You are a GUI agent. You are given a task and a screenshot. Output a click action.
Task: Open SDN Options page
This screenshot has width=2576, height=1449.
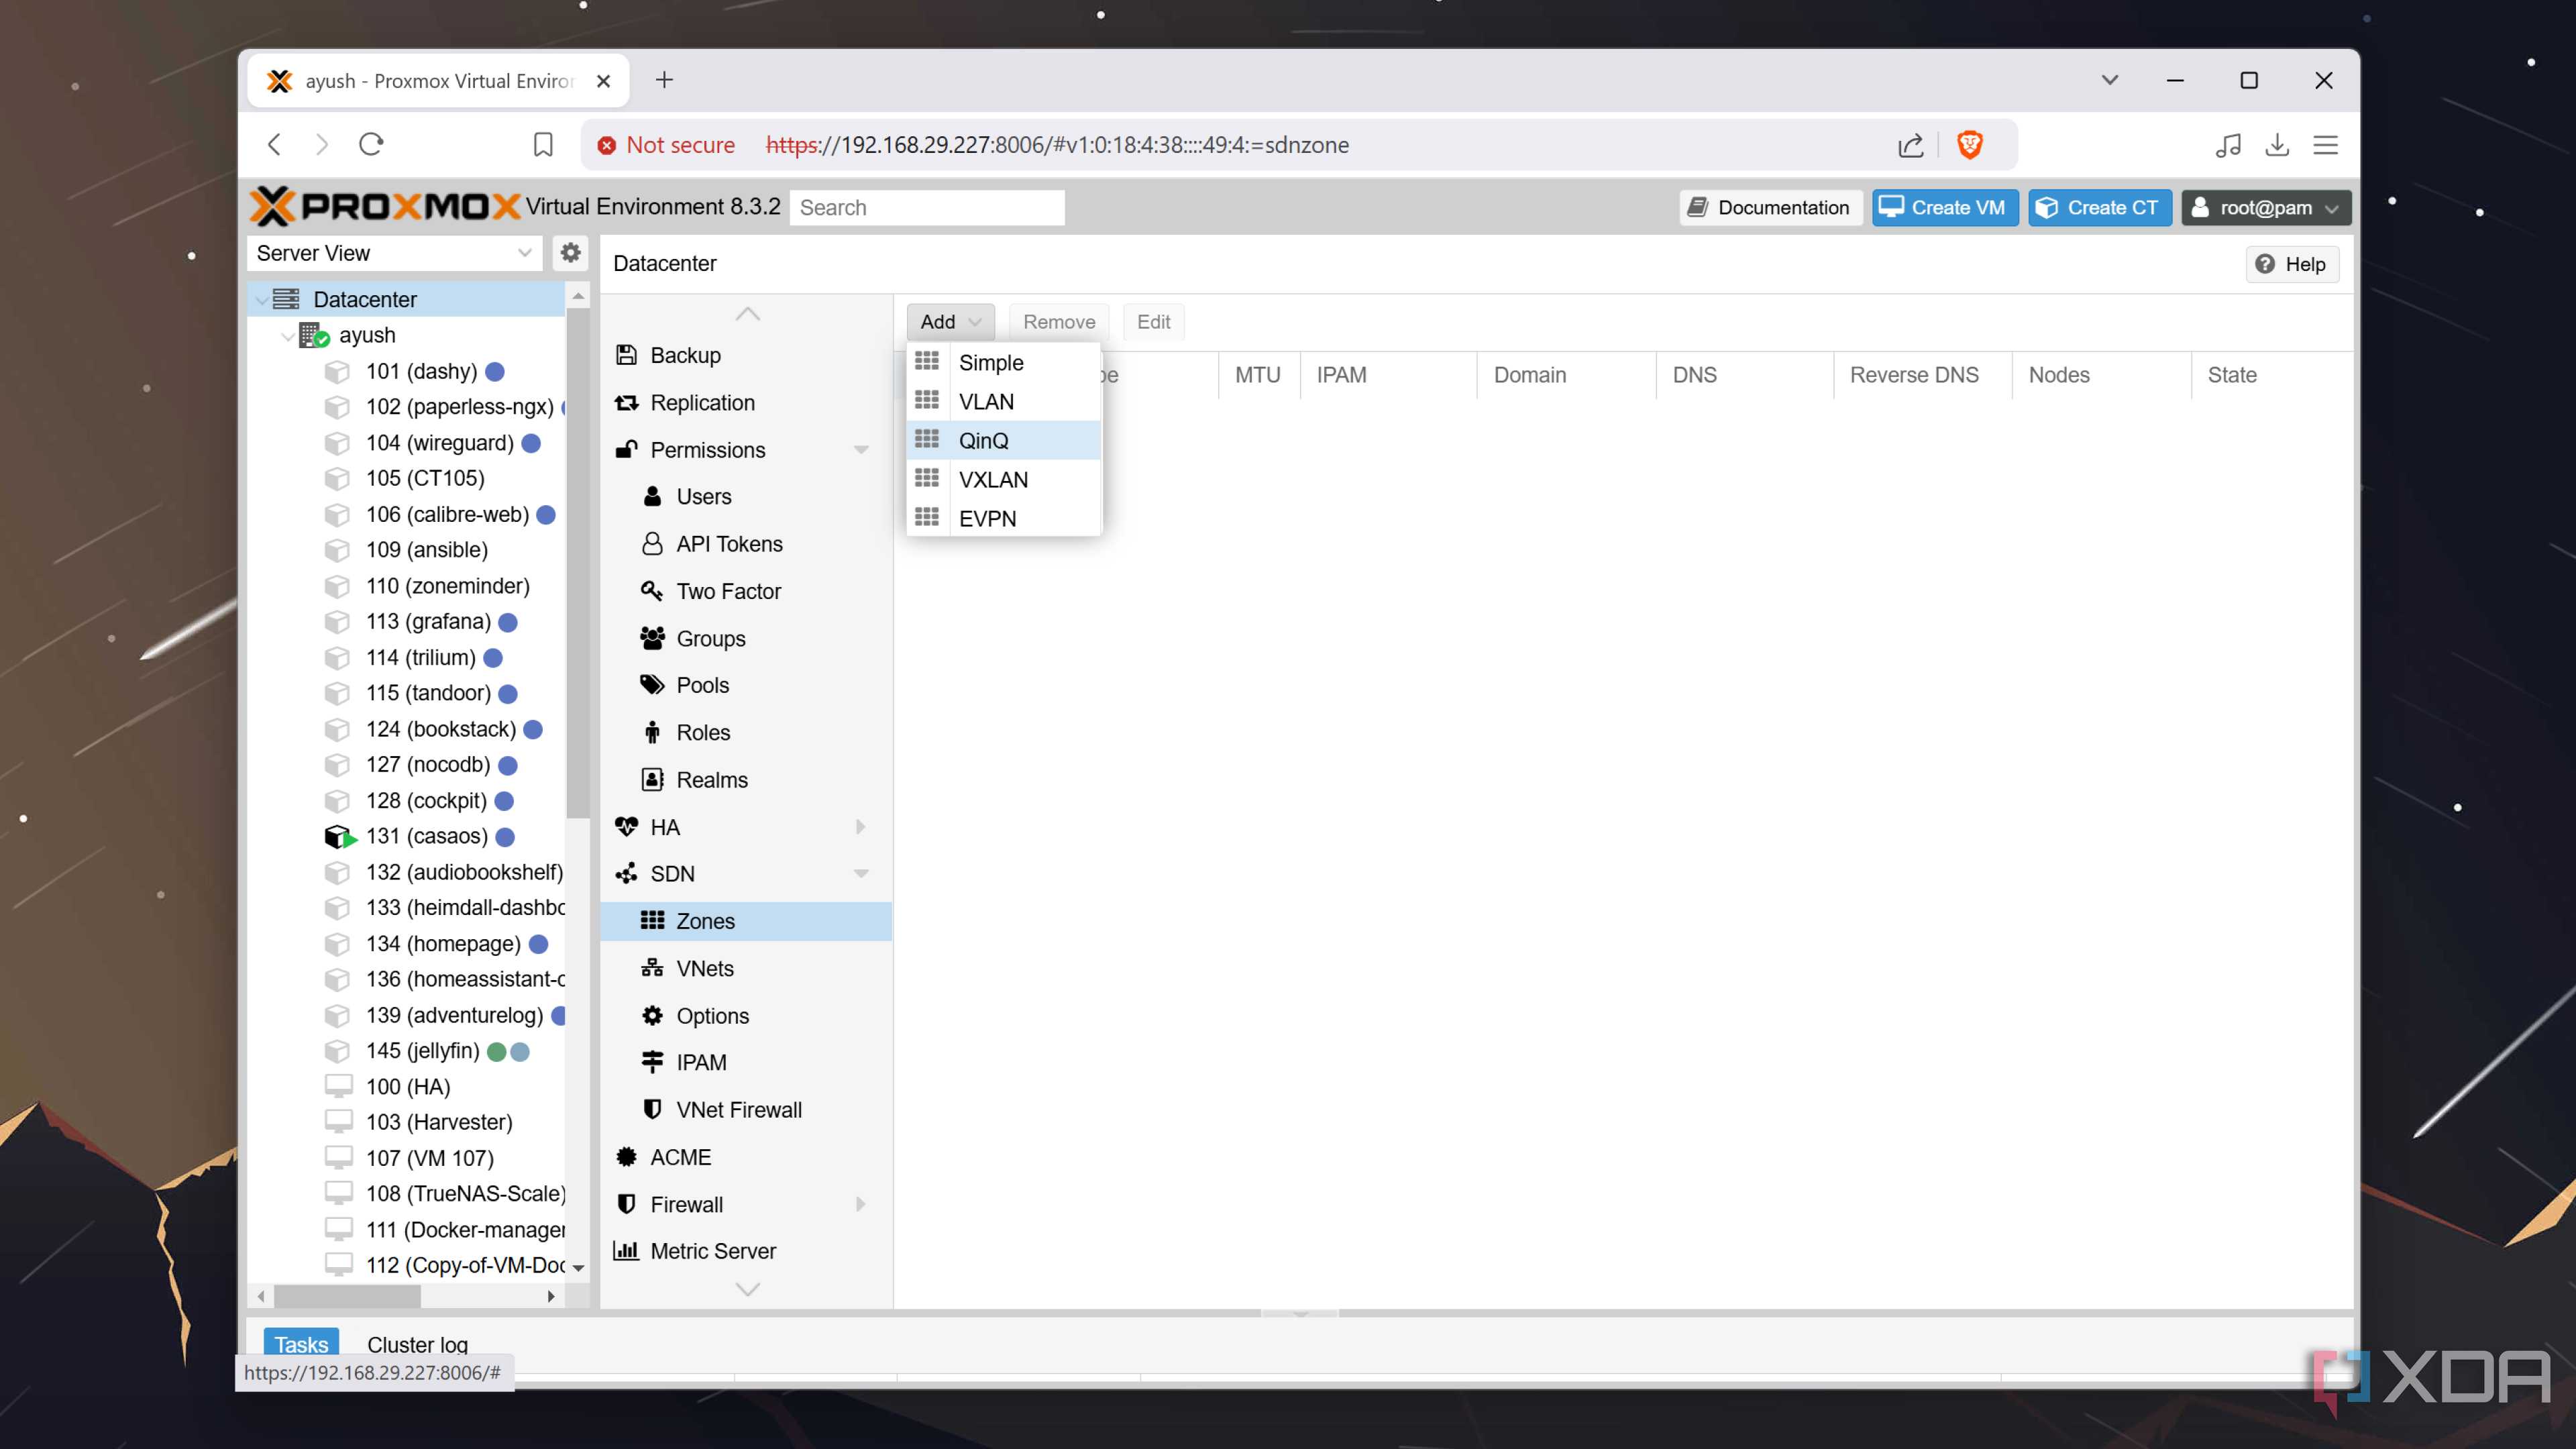pyautogui.click(x=712, y=1016)
